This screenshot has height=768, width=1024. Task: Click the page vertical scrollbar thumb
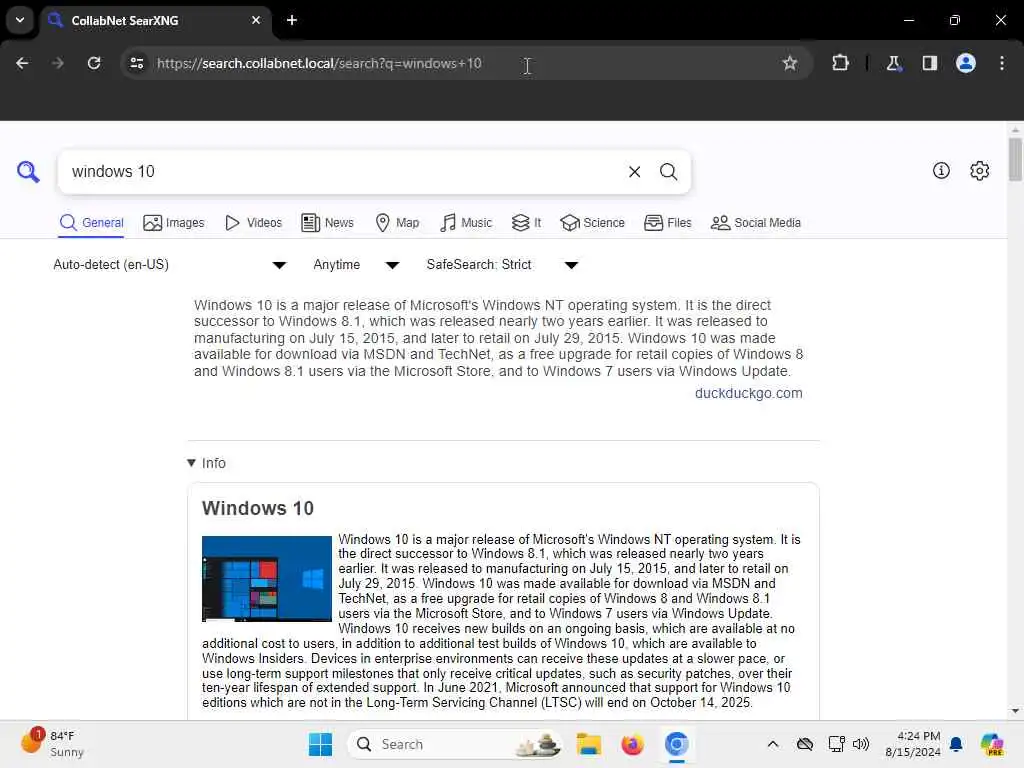point(1015,159)
